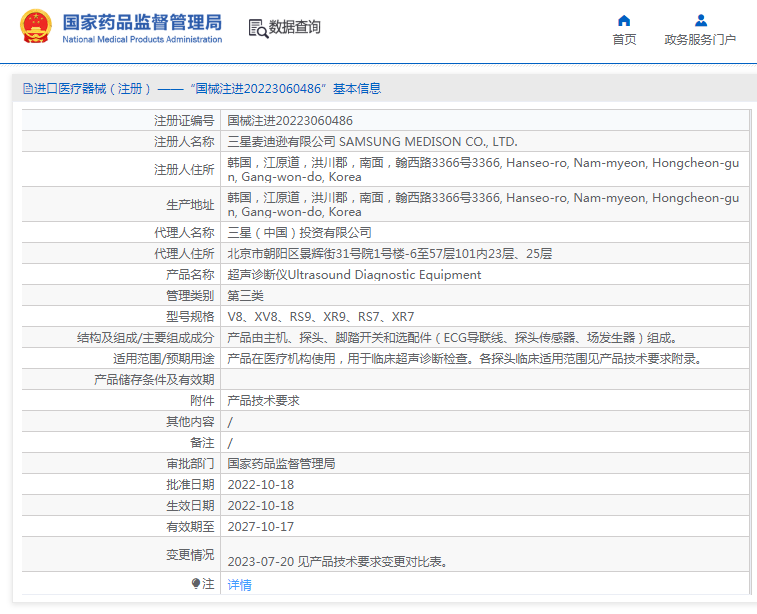
Task: Click the 政务服务门户 user icon
Action: tap(701, 20)
